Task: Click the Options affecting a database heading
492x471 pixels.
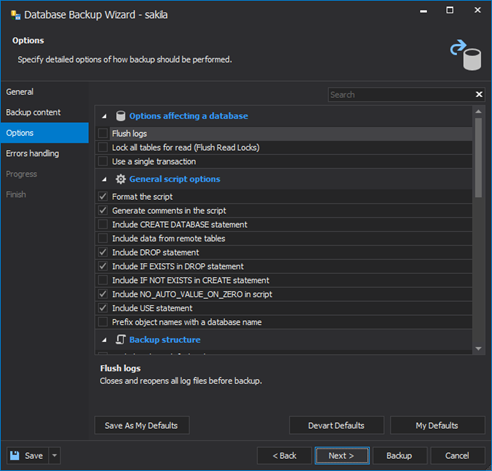Action: (189, 116)
